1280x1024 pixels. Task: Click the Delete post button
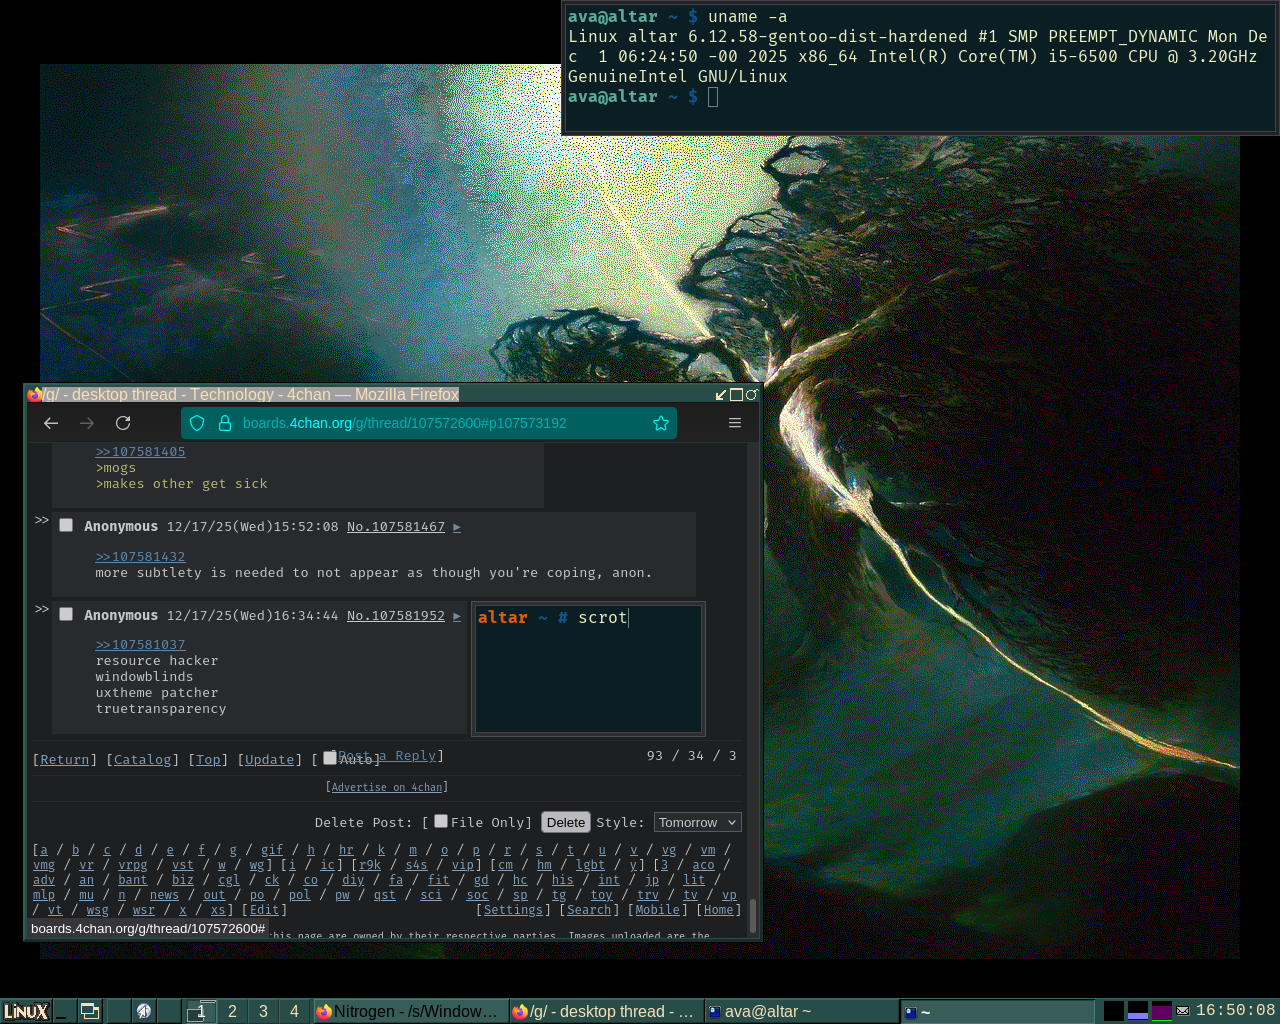[x=566, y=822]
